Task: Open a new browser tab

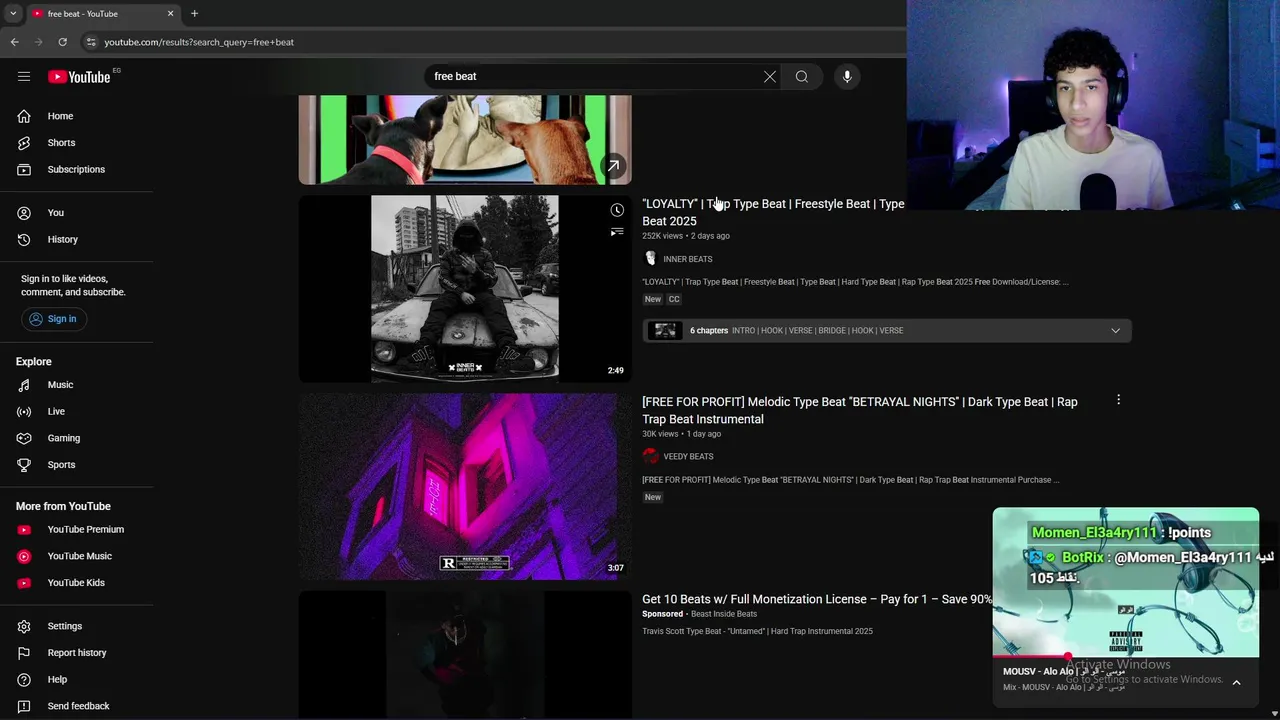Action: [194, 14]
